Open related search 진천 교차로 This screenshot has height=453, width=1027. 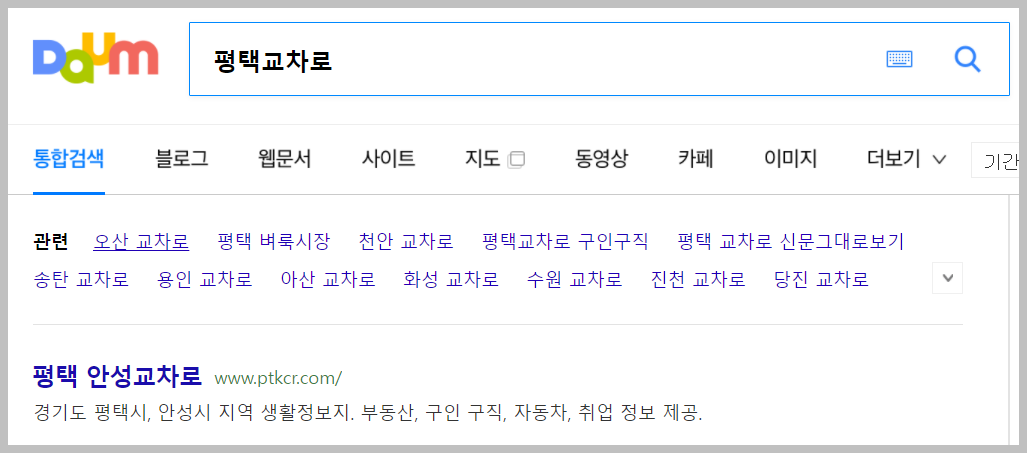point(698,280)
